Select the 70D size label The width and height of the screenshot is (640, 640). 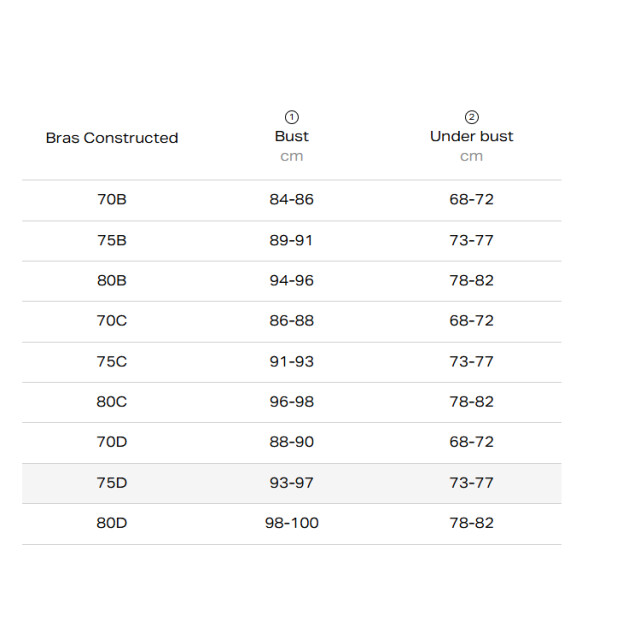[x=112, y=442]
